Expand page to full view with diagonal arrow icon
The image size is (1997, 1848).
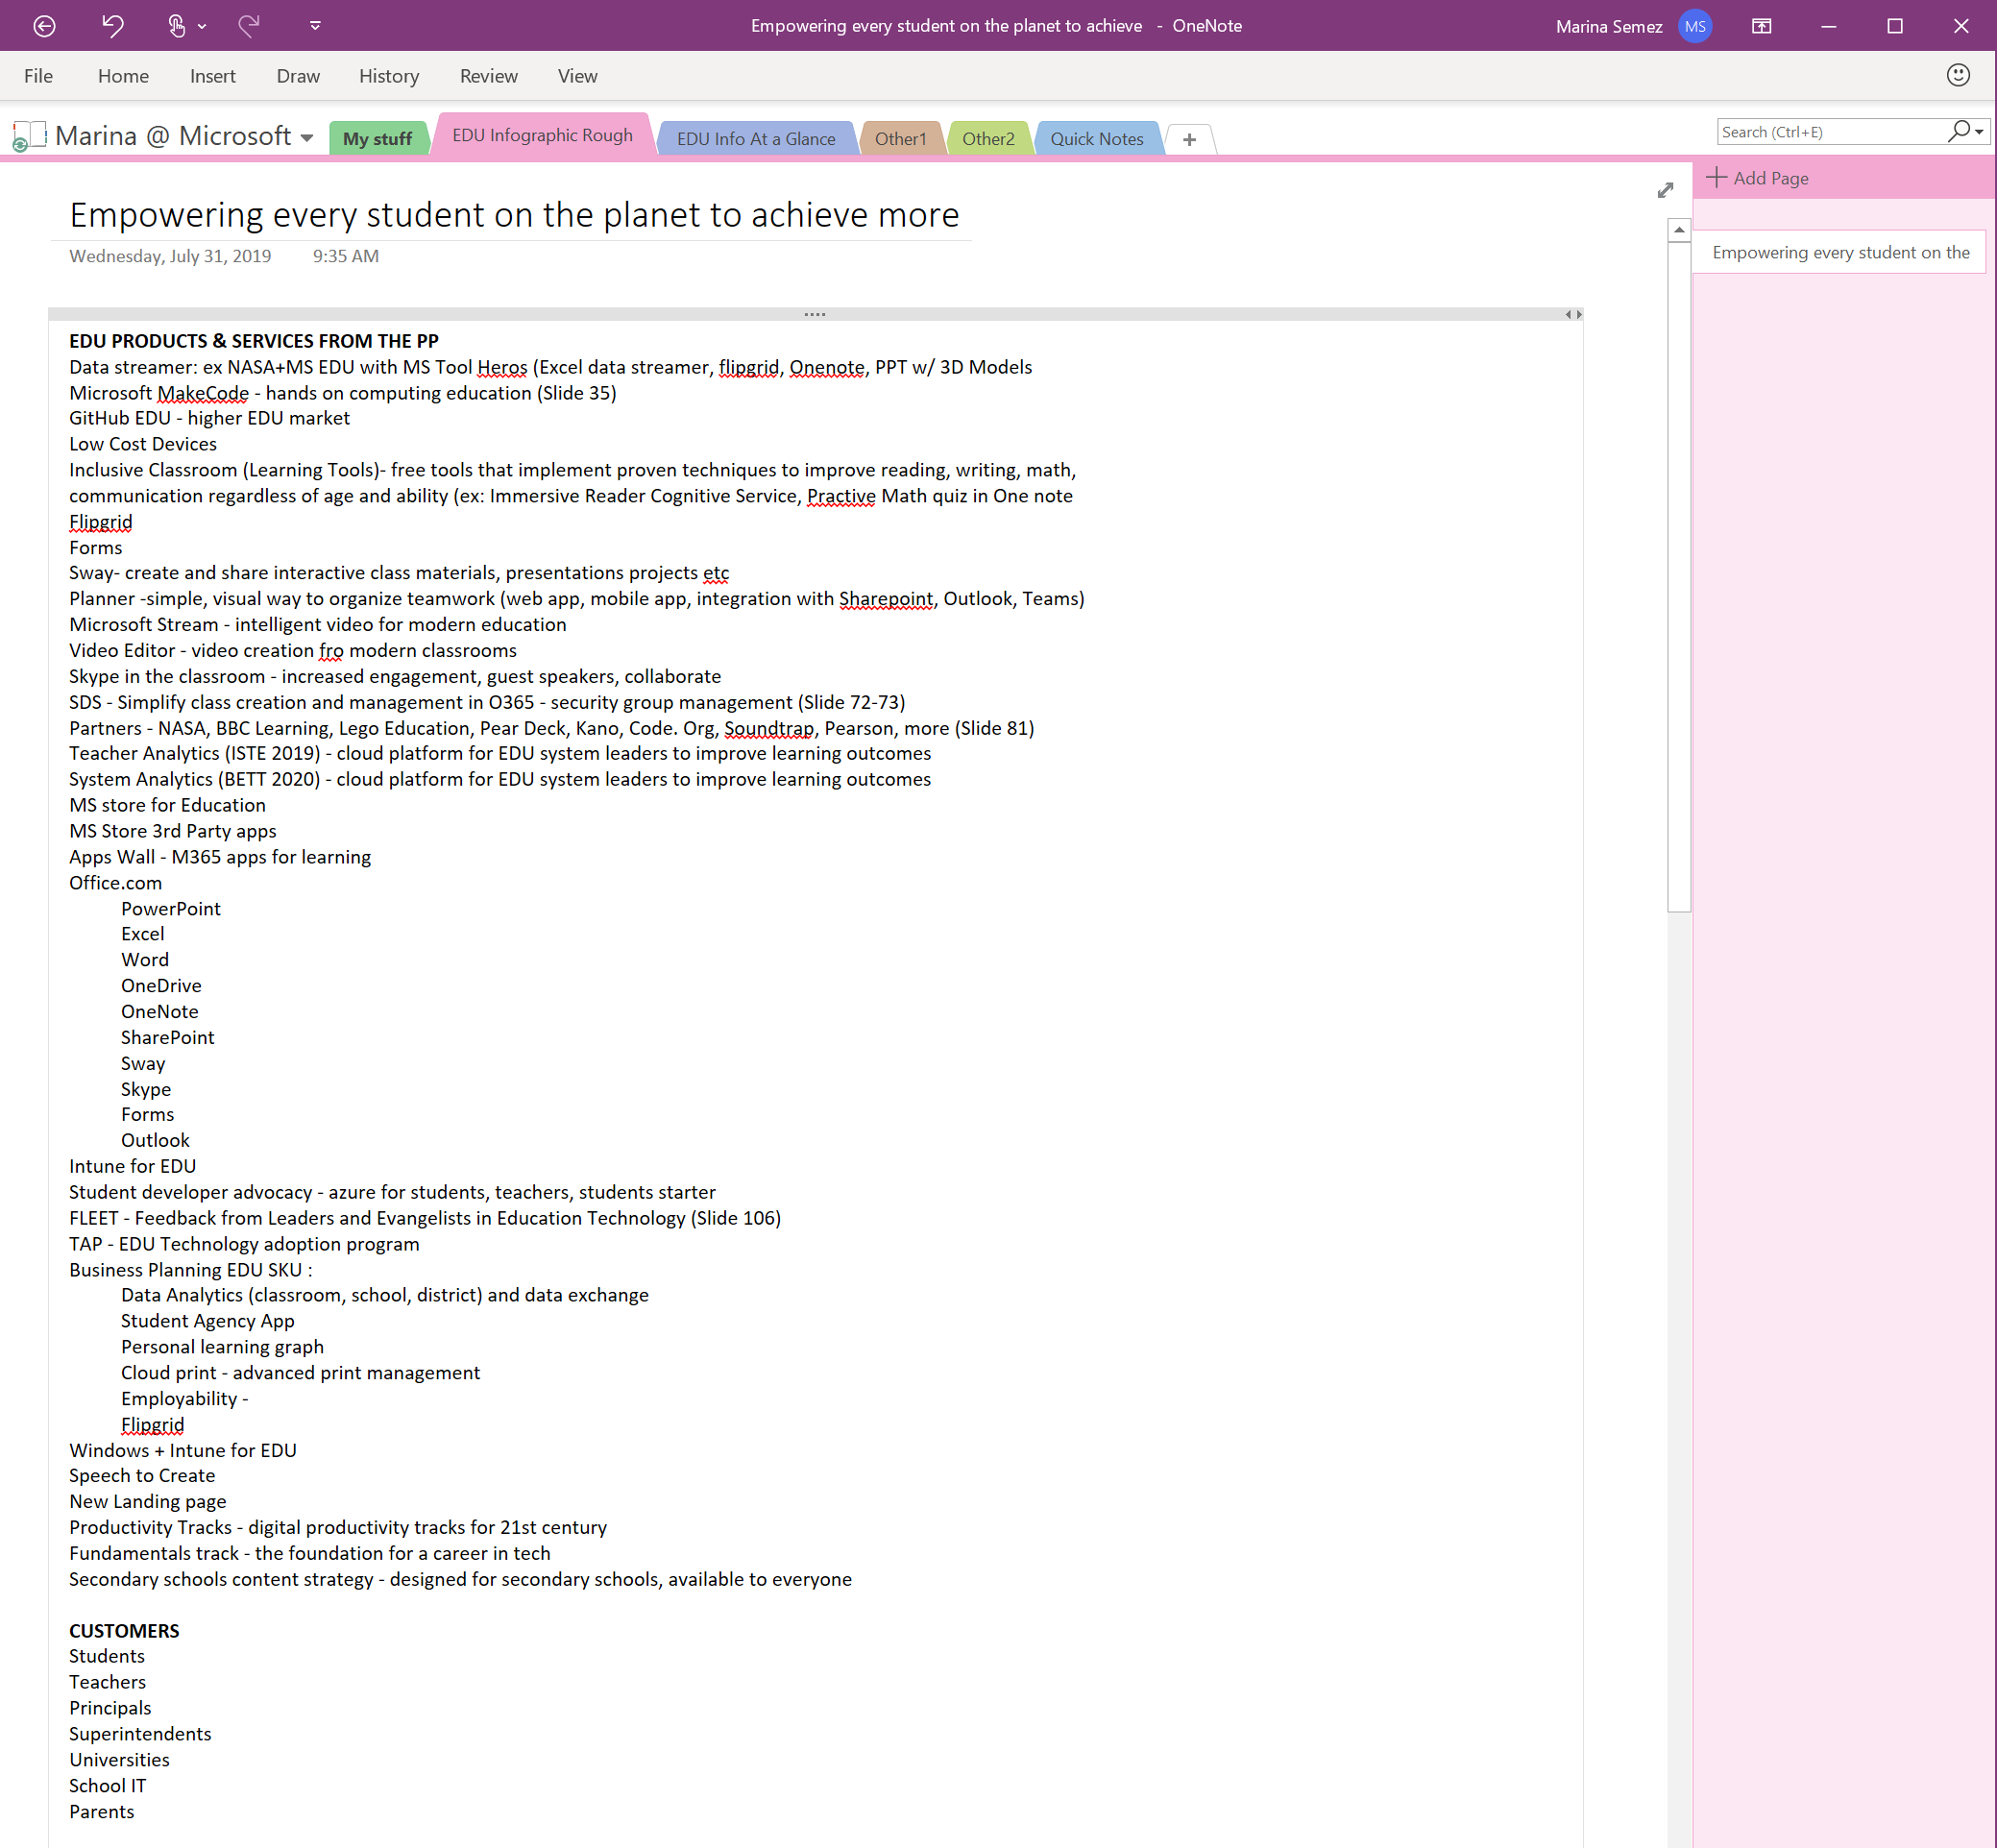coord(1665,190)
